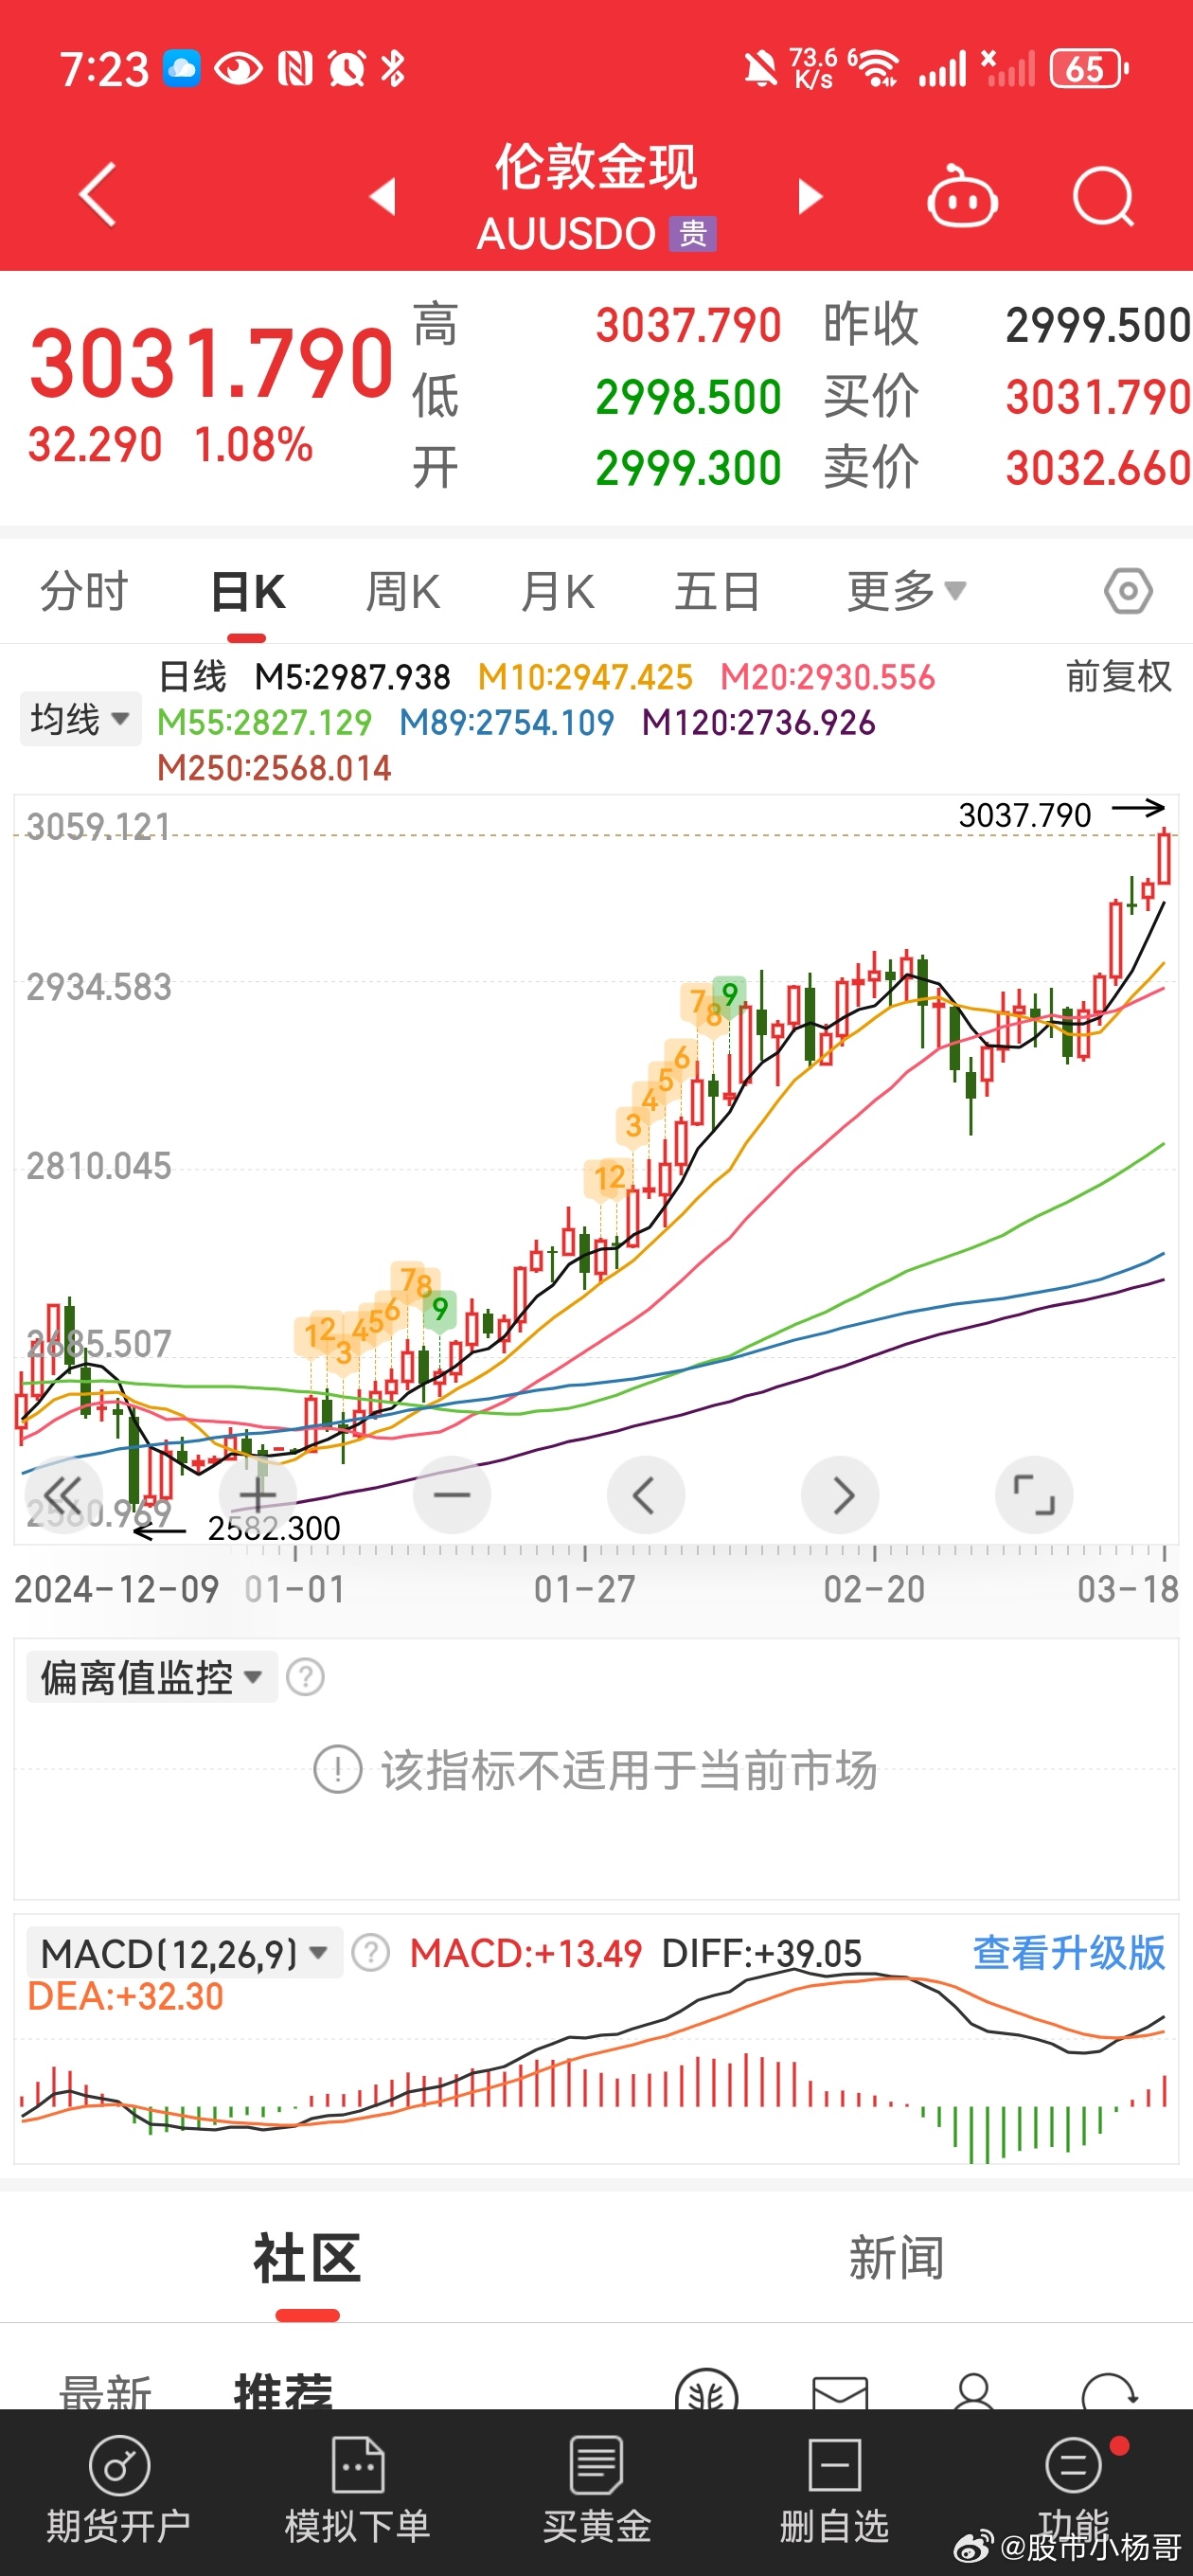Tap the 伦敦金现 title
Image resolution: width=1193 pixels, height=2576 pixels.
coord(596,166)
